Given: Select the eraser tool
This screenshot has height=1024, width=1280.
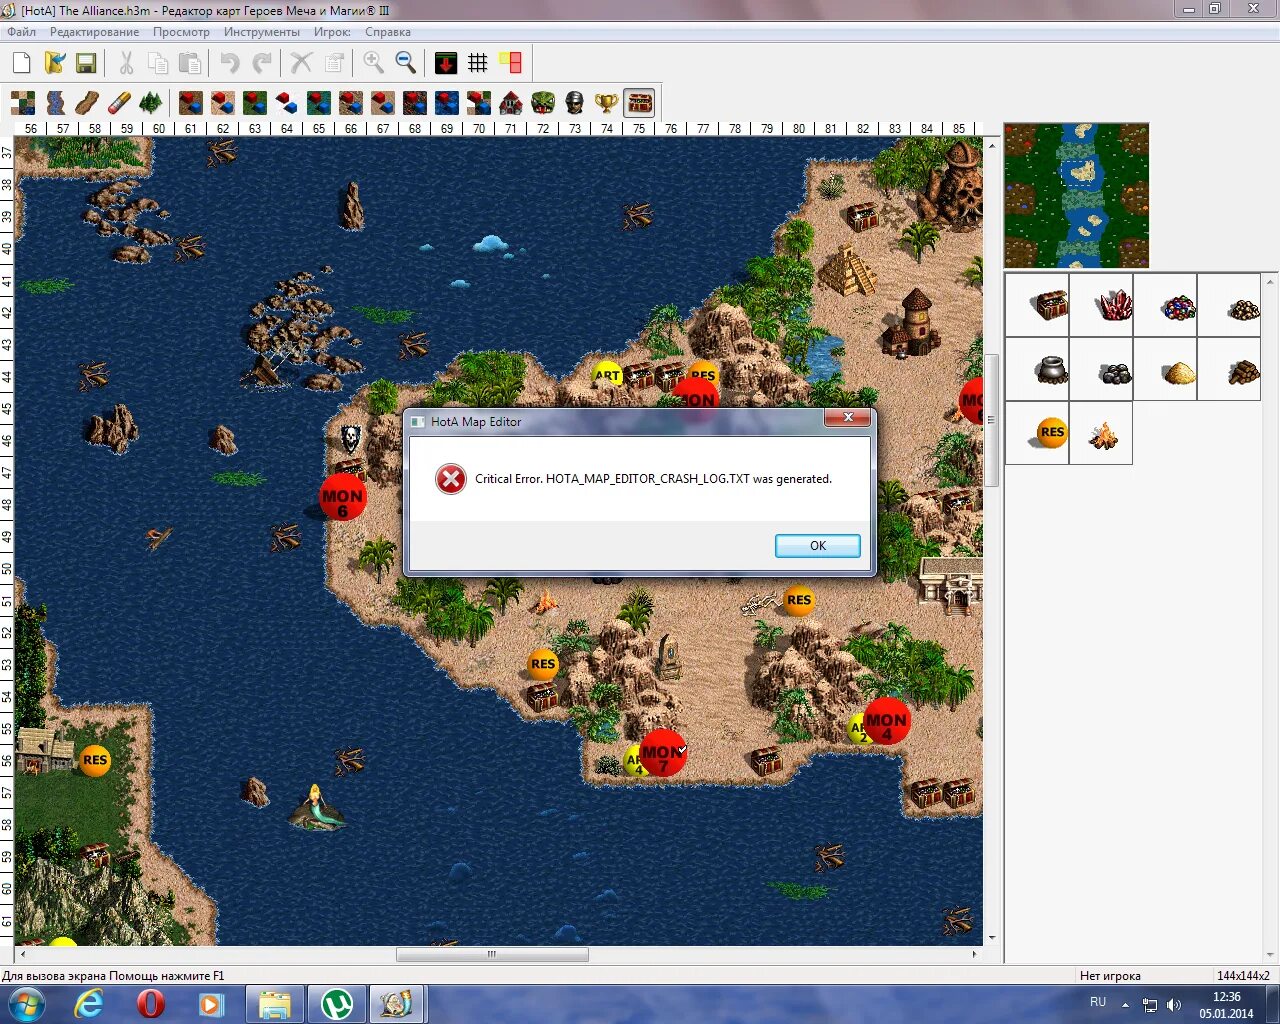Looking at the screenshot, I should coord(118,103).
